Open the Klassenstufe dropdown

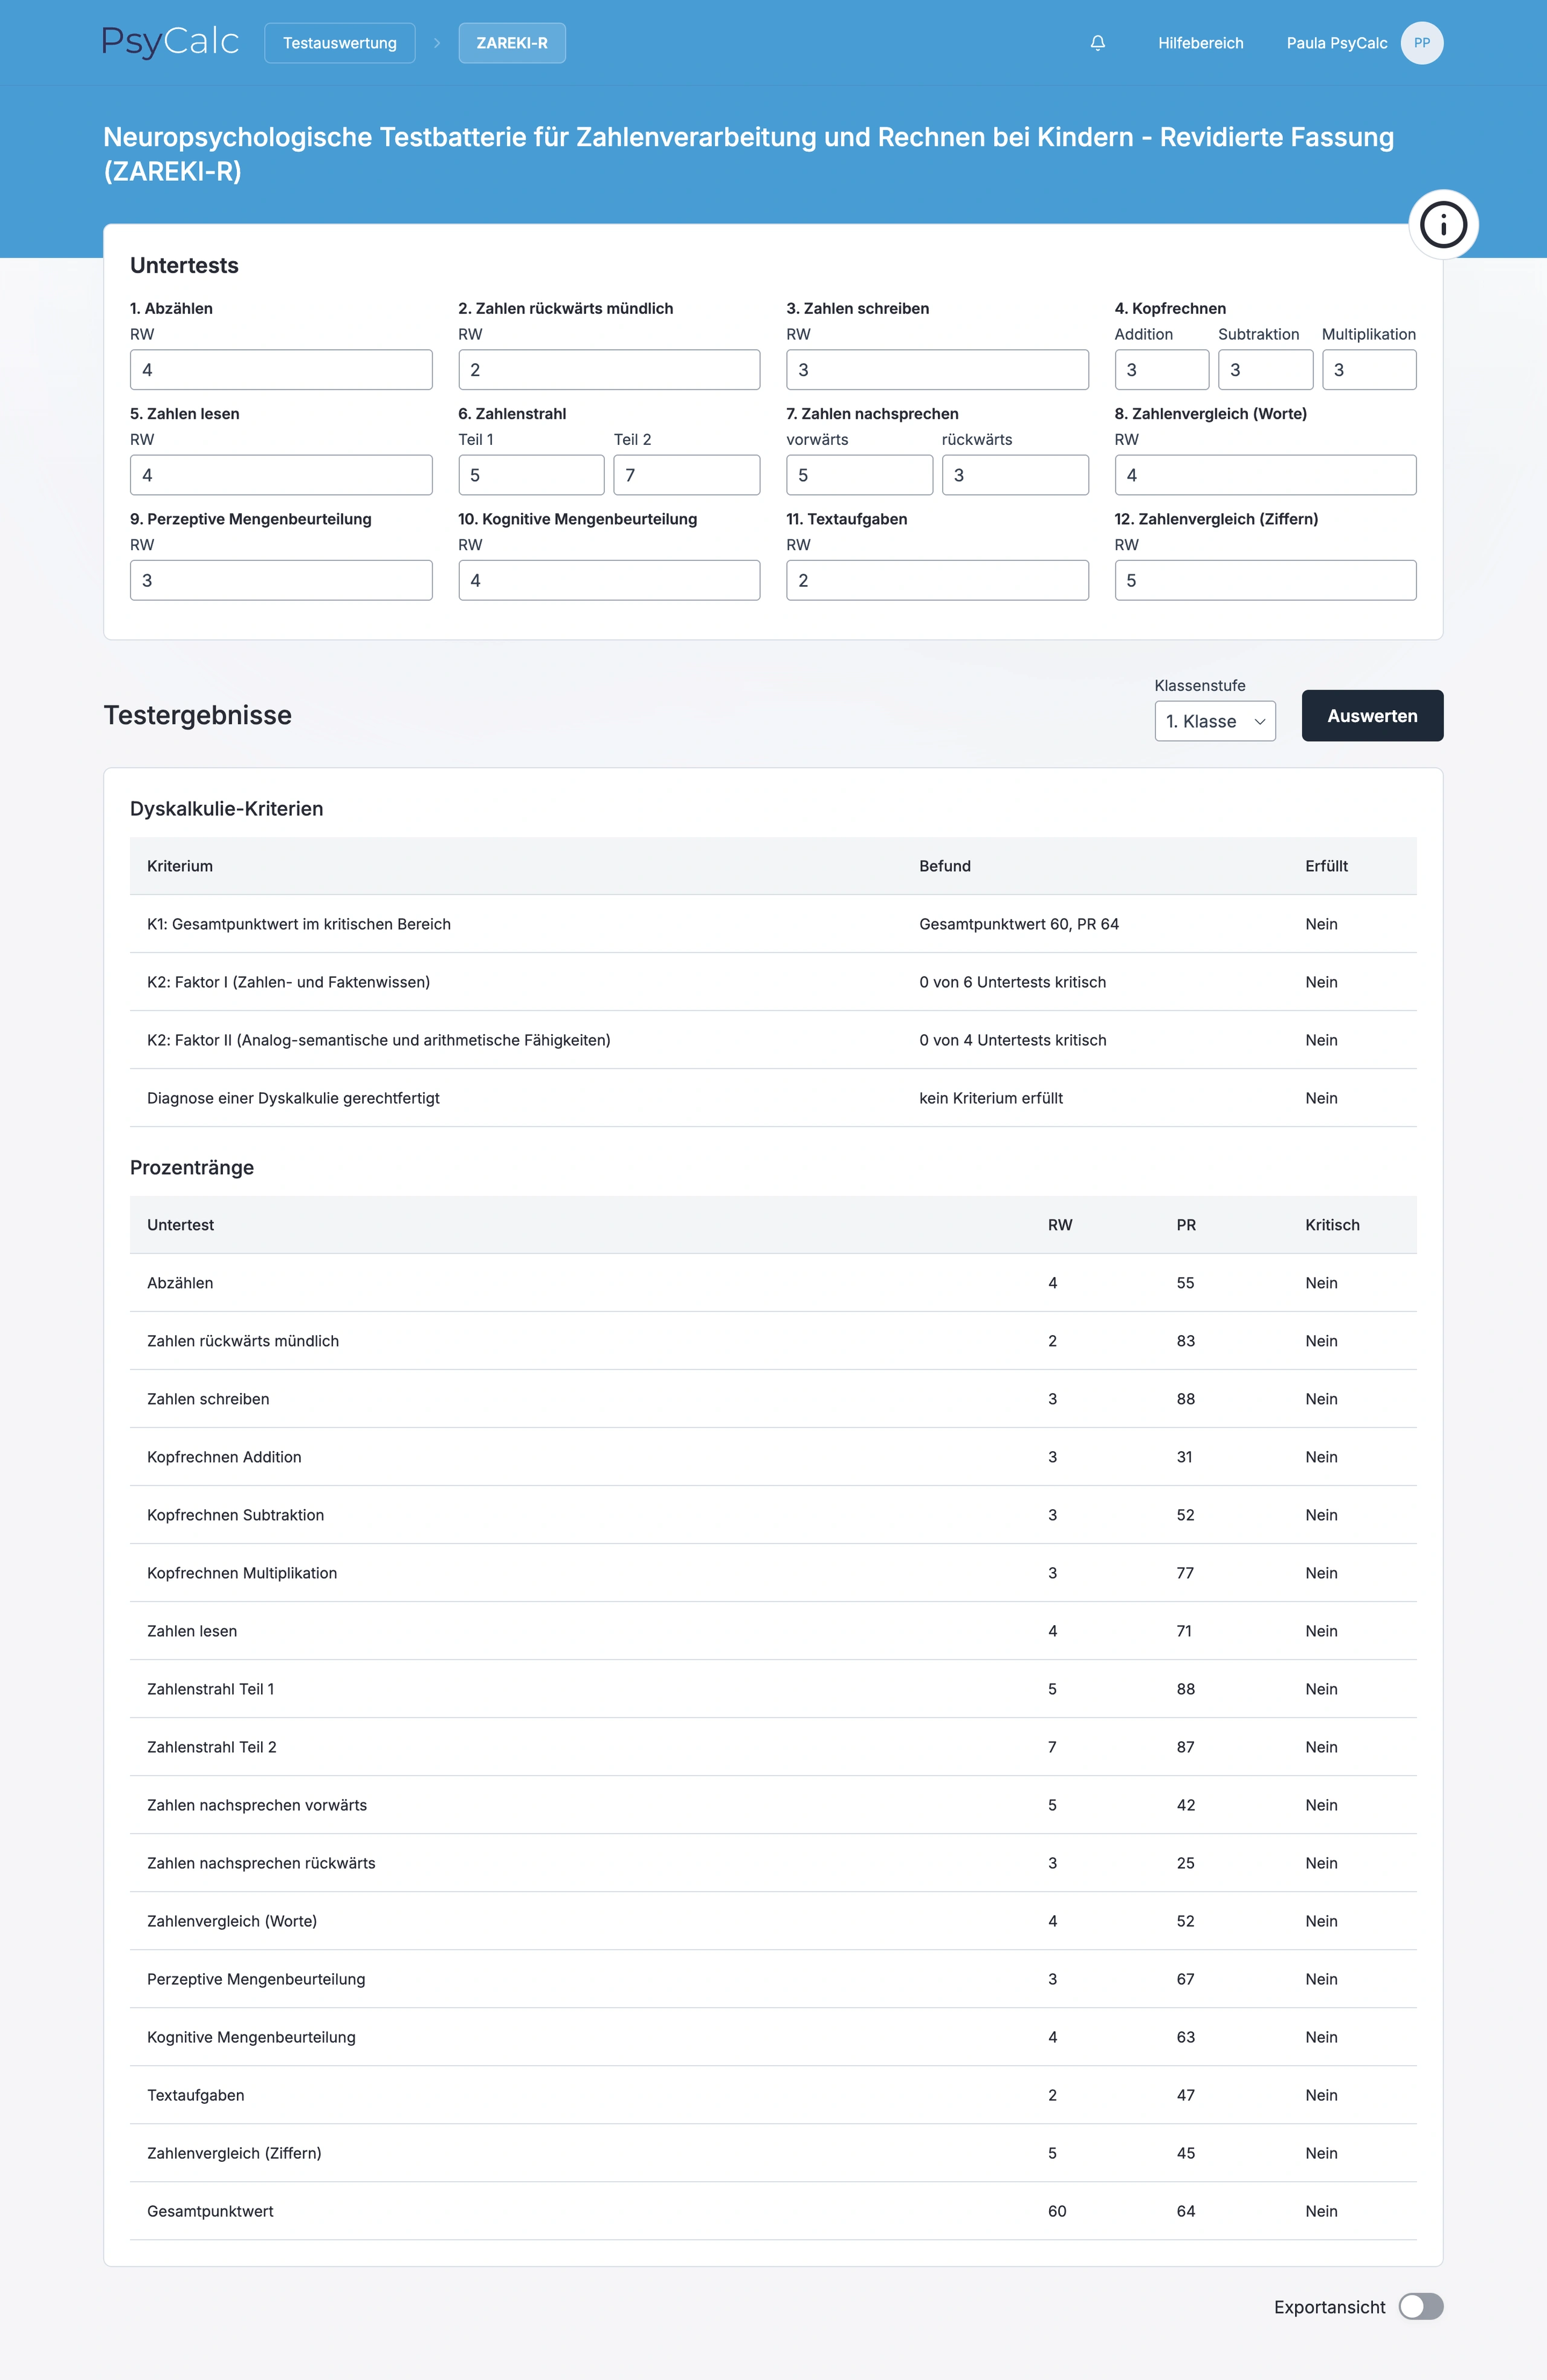(x=1214, y=721)
